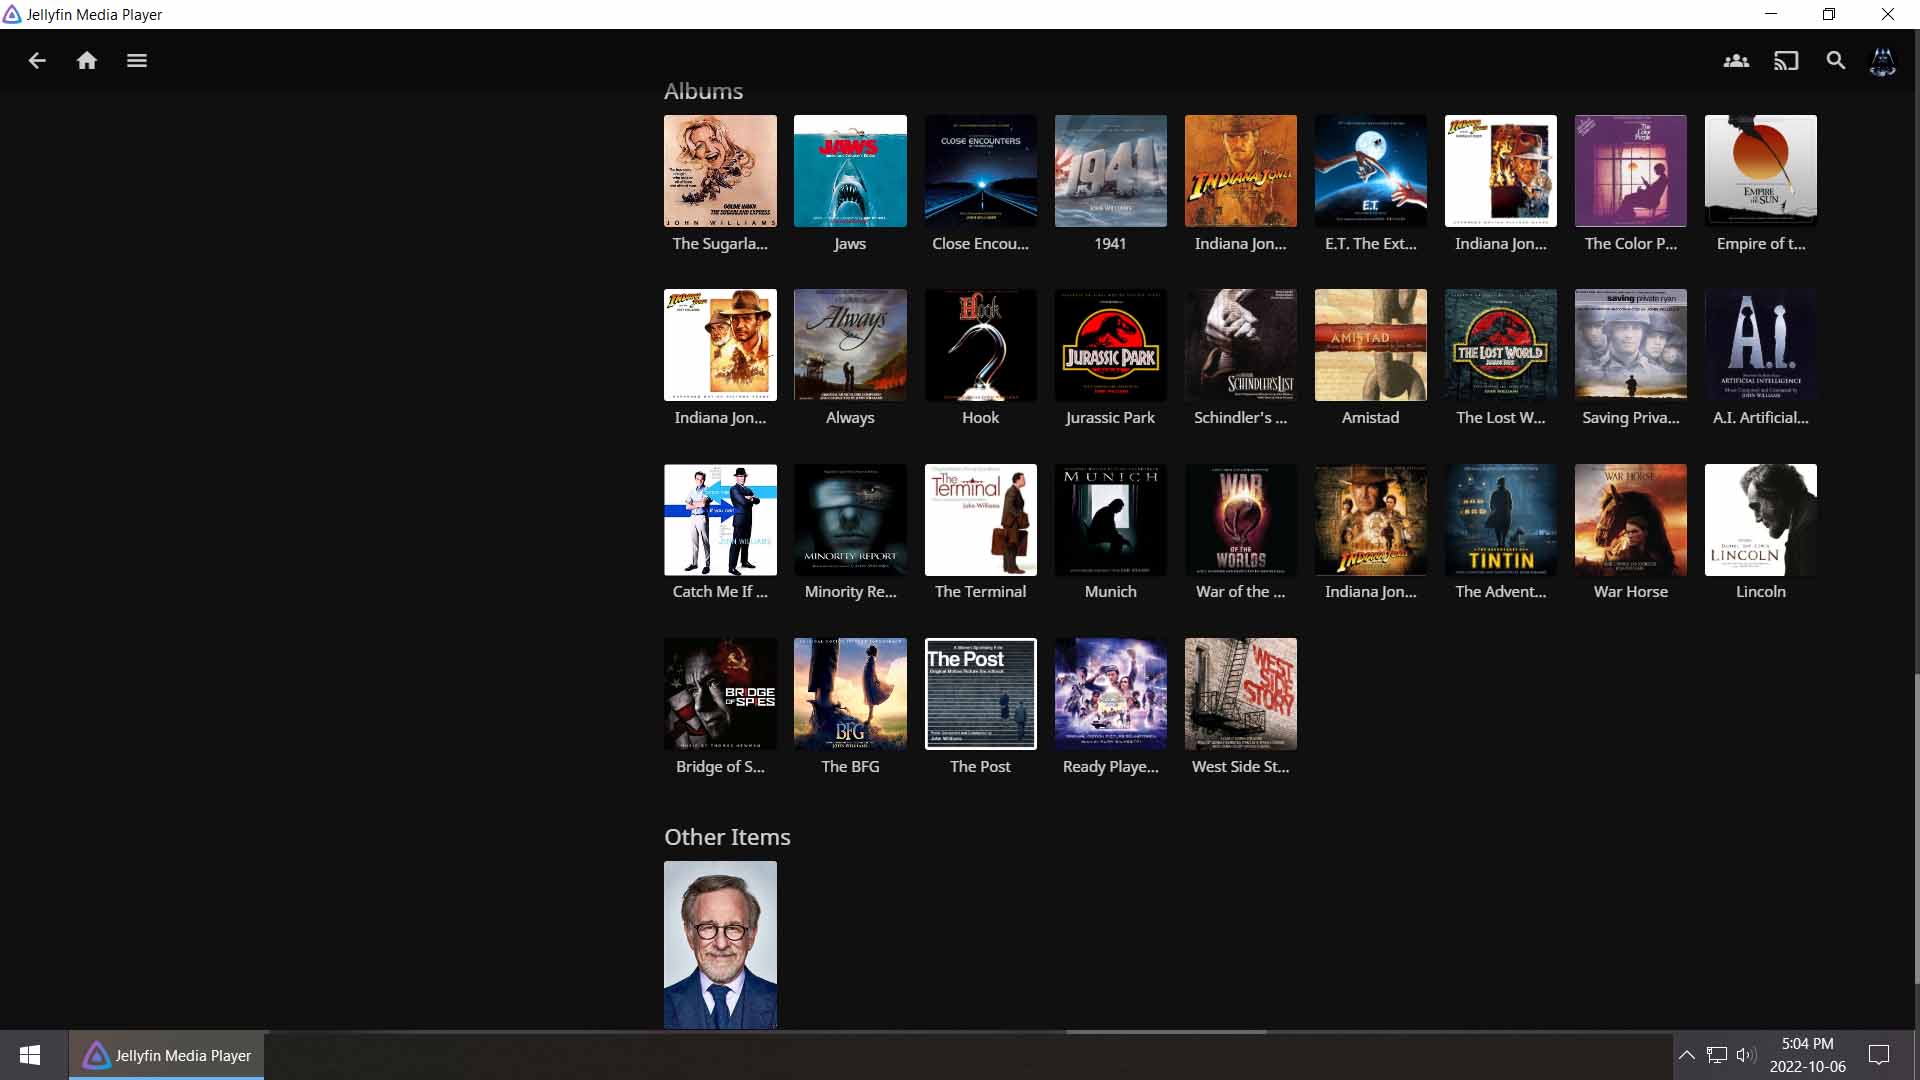
Task: Click the Hook album title text
Action: pos(980,418)
